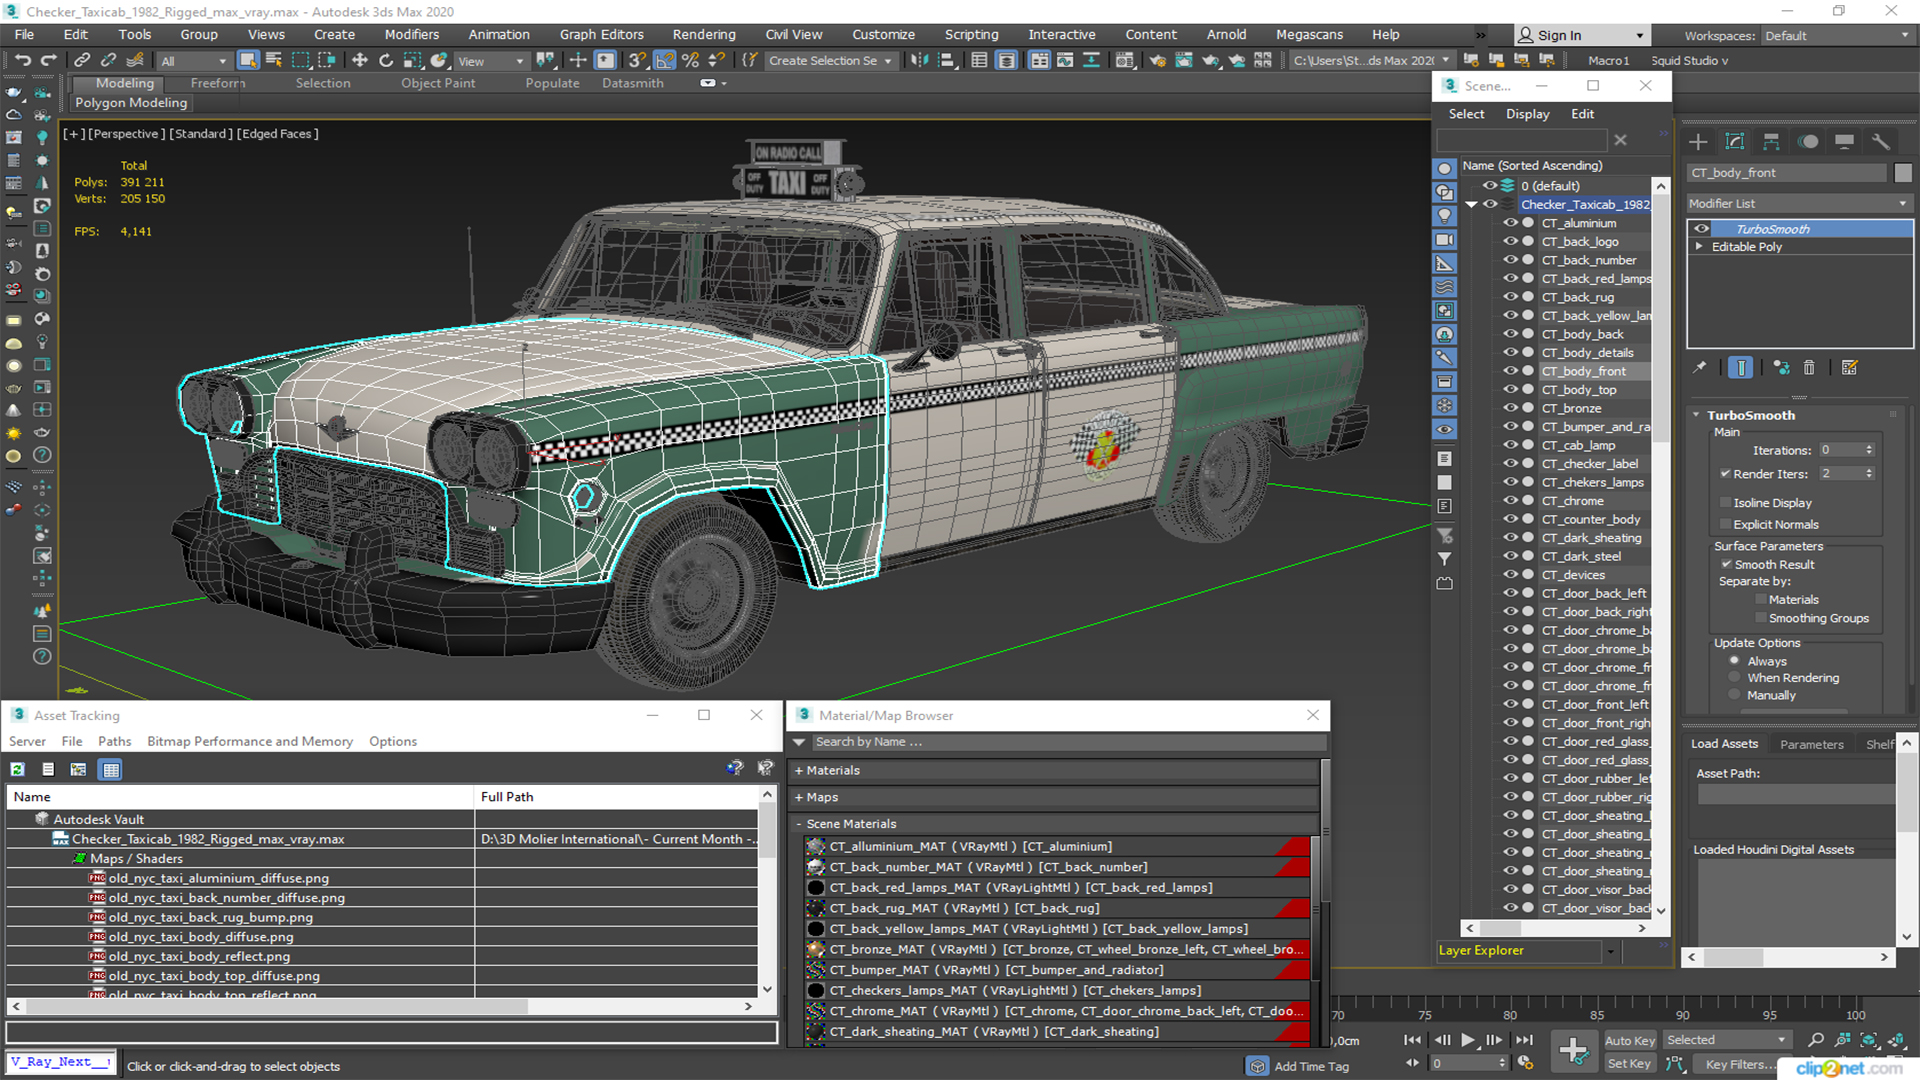Open the key mode Selected dropdown
Viewport: 1920px width, 1080px height.
[x=1726, y=1040]
